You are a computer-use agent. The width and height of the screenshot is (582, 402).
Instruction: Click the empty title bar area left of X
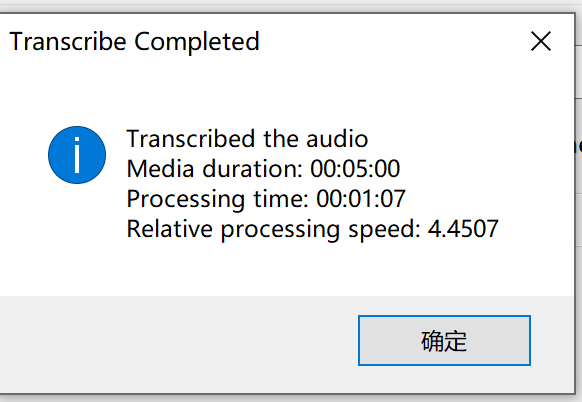tap(393, 41)
